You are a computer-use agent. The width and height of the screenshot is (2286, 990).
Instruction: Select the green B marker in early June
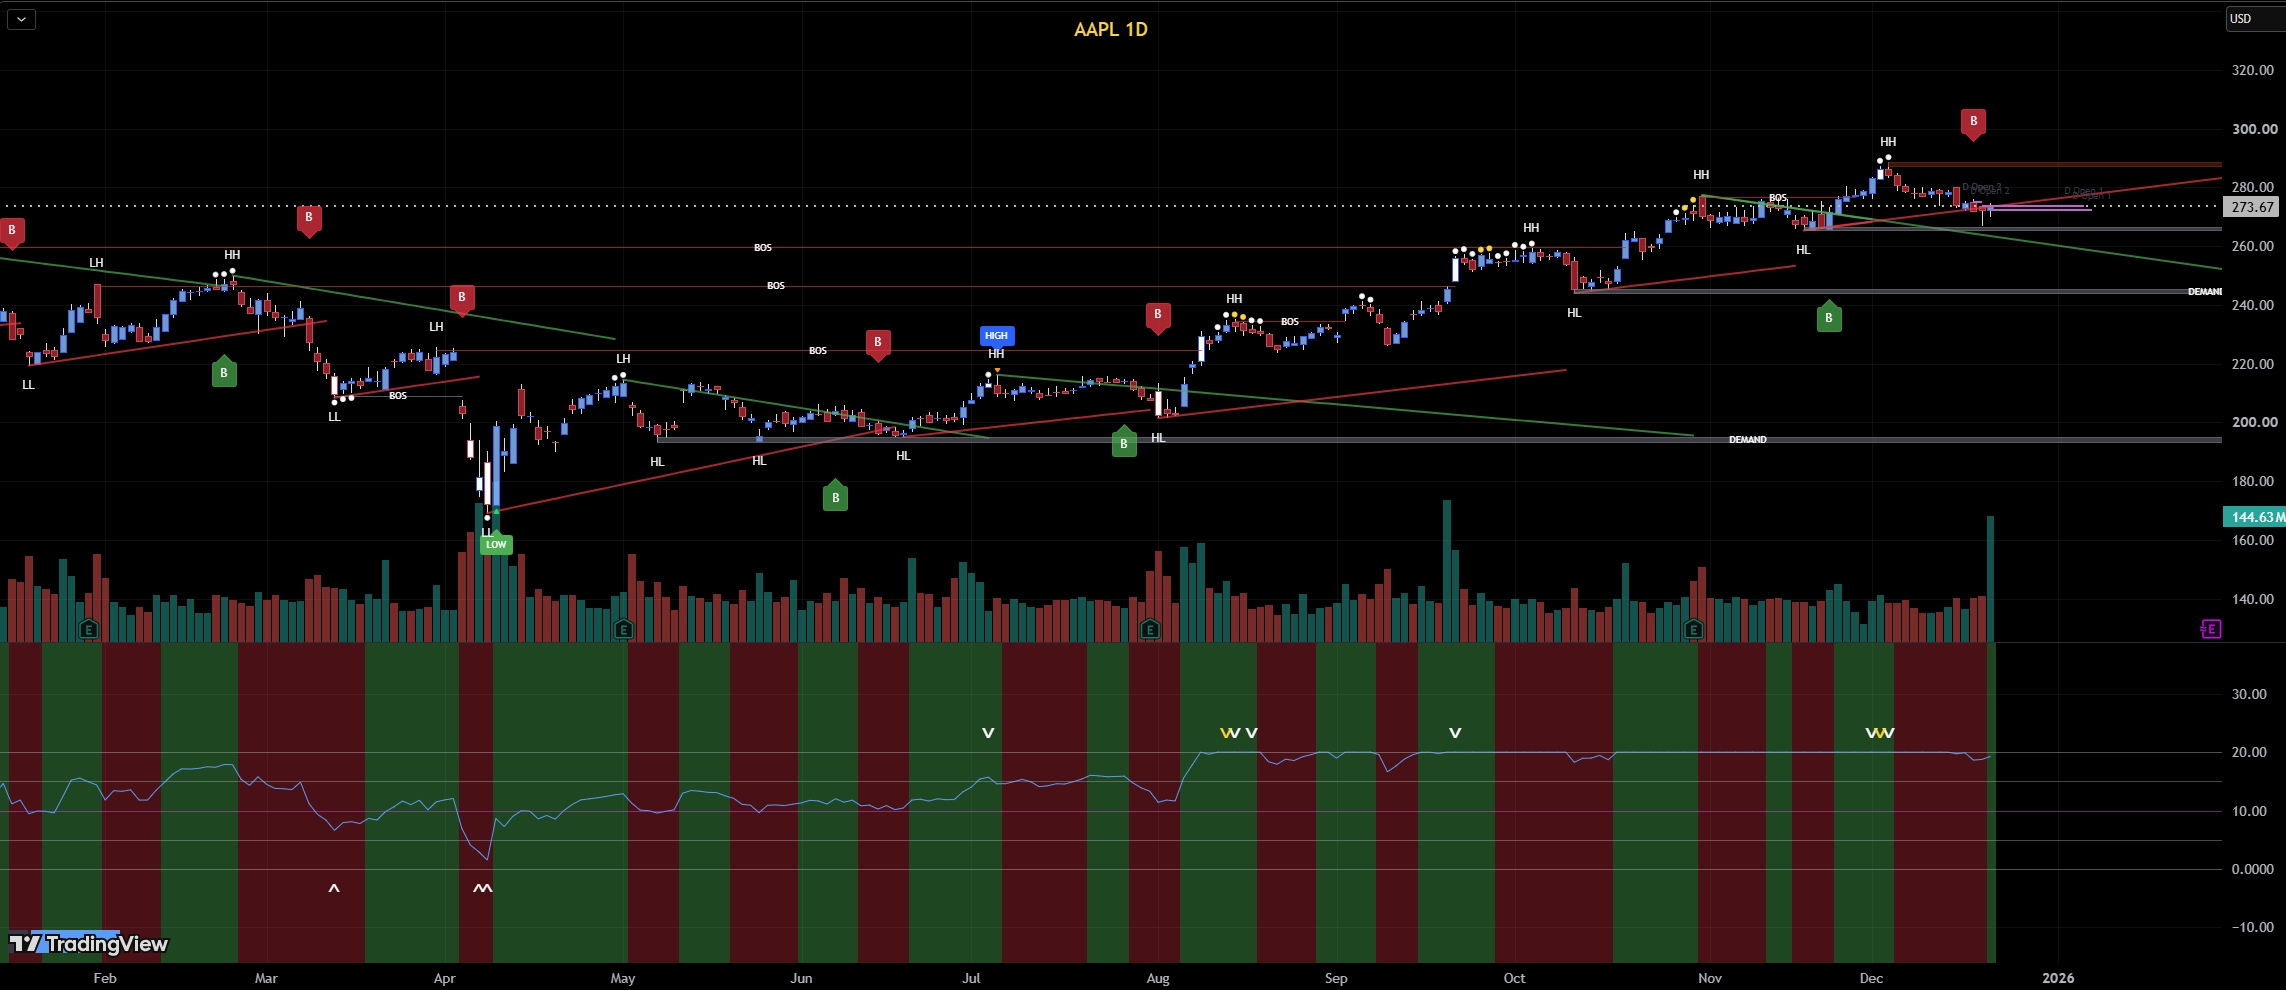pos(835,496)
